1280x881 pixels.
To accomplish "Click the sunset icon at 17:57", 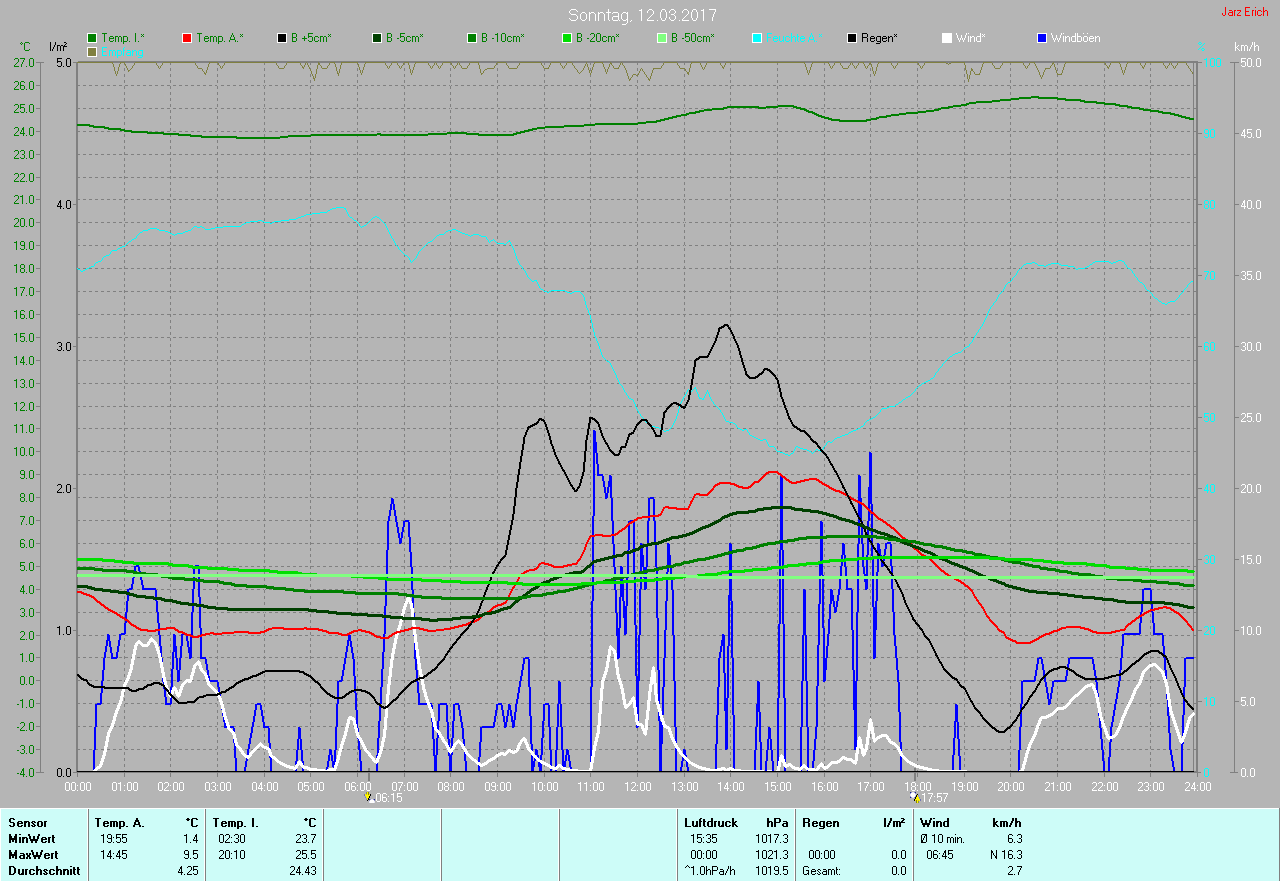I will [915, 797].
